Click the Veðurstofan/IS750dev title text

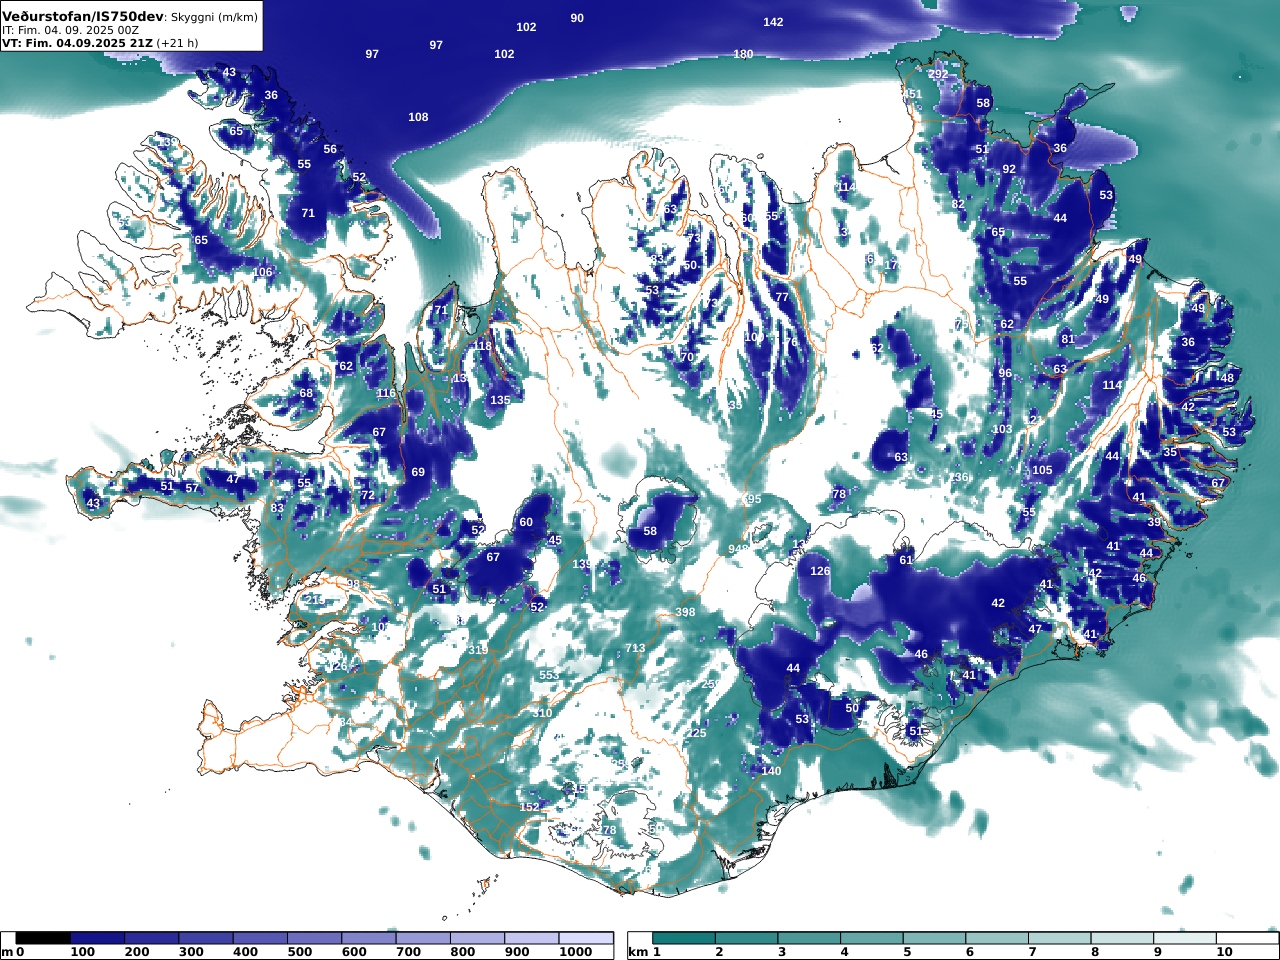pos(82,17)
